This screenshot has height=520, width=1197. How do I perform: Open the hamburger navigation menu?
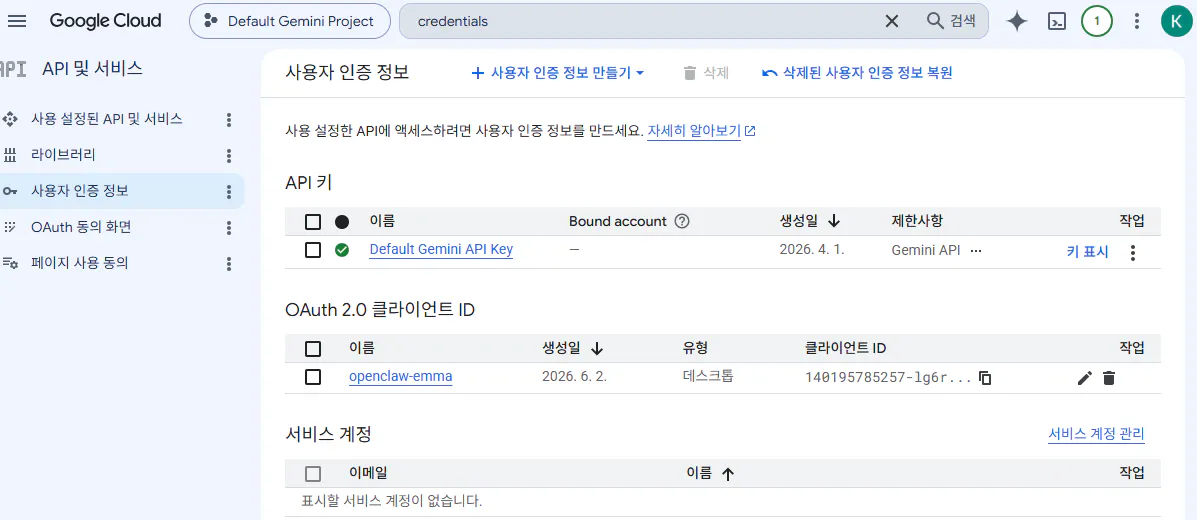coord(16,21)
